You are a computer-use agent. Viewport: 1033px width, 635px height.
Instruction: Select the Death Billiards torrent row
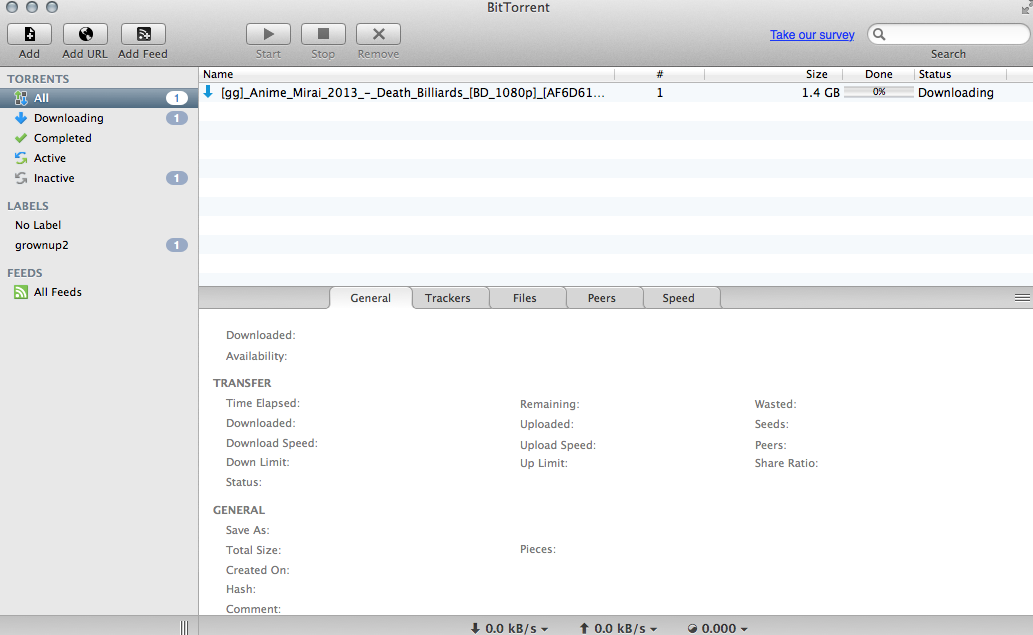(616, 93)
